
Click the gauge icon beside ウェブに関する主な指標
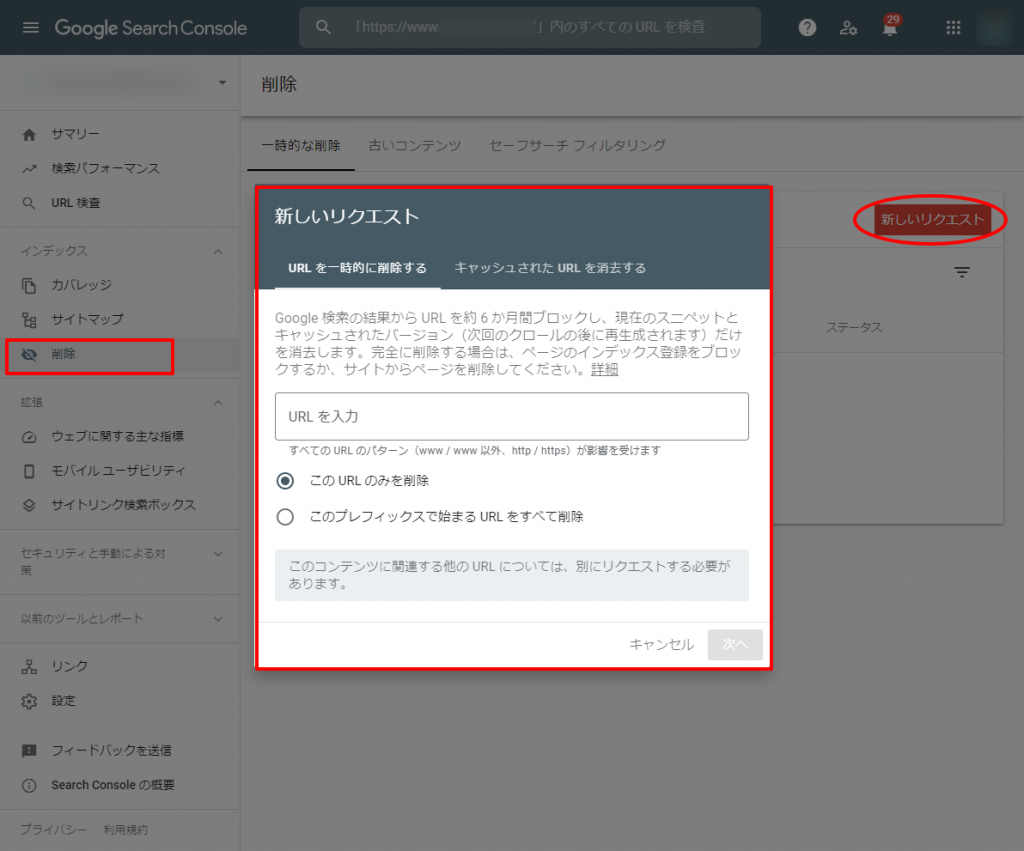pos(29,437)
